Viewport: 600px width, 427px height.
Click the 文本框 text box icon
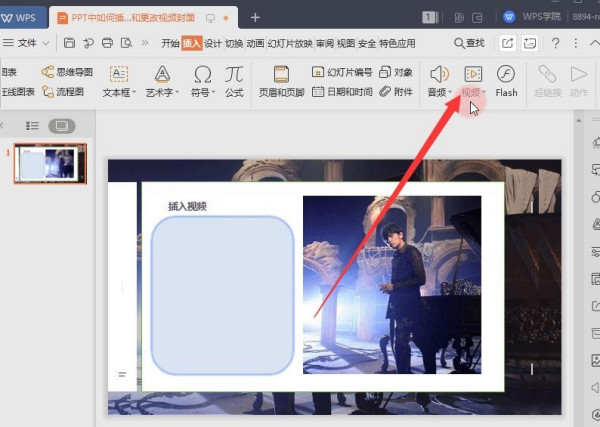click(119, 74)
